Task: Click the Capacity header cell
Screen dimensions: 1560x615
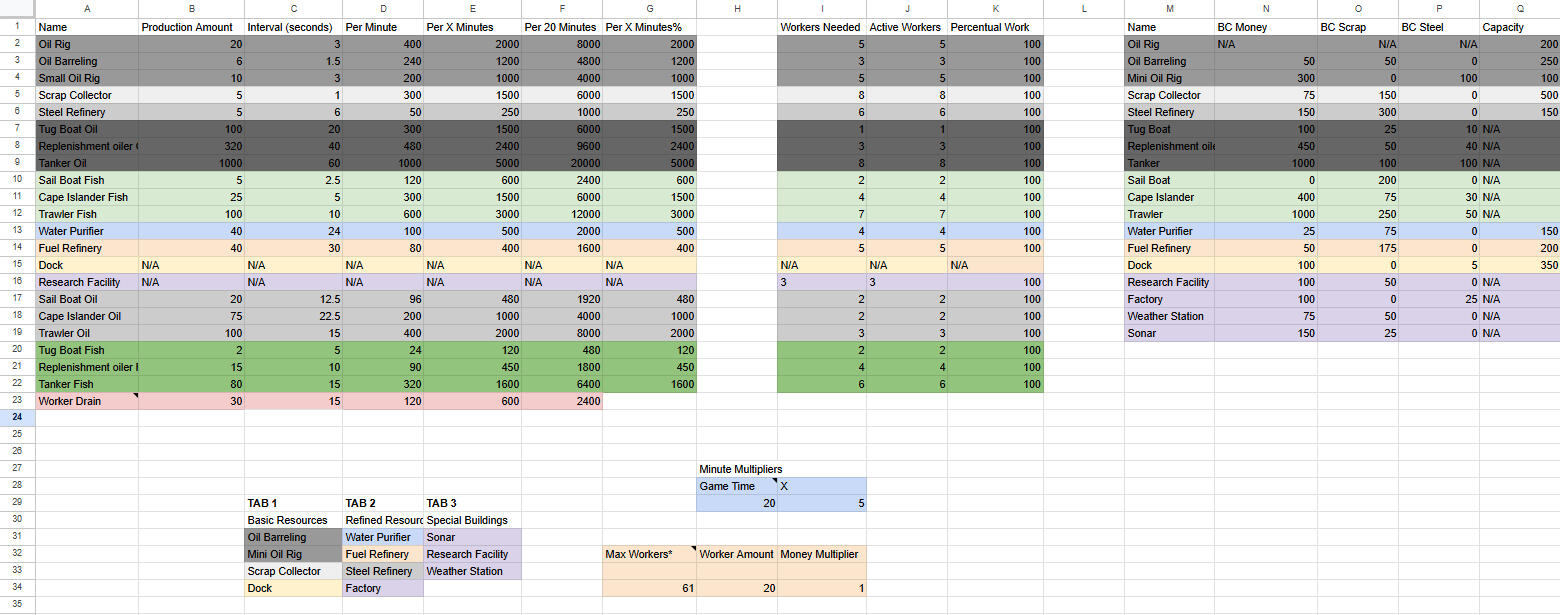Action: (x=1518, y=27)
